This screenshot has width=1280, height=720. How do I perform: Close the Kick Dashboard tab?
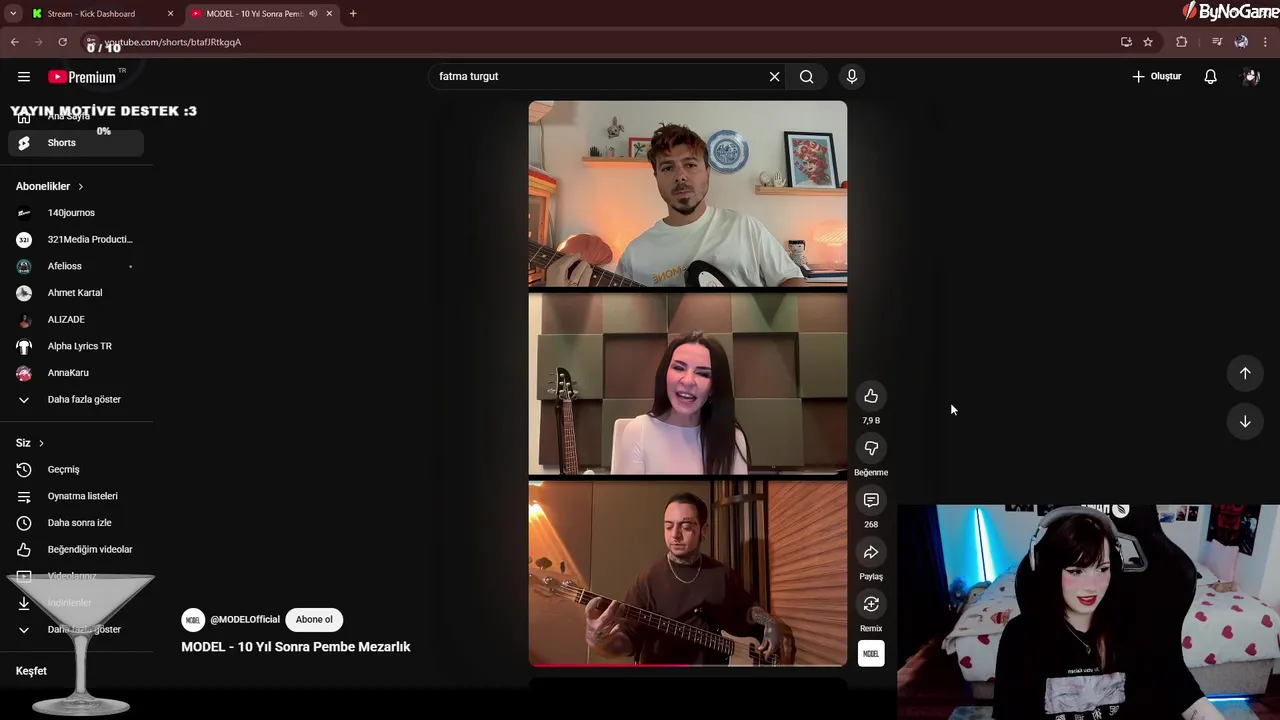(170, 14)
